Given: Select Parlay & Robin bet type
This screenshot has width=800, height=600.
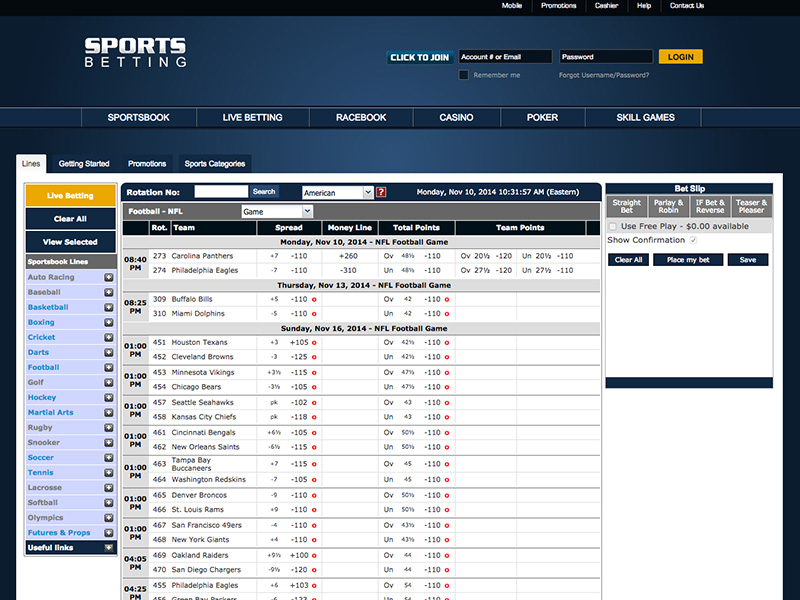Looking at the screenshot, I should point(668,206).
